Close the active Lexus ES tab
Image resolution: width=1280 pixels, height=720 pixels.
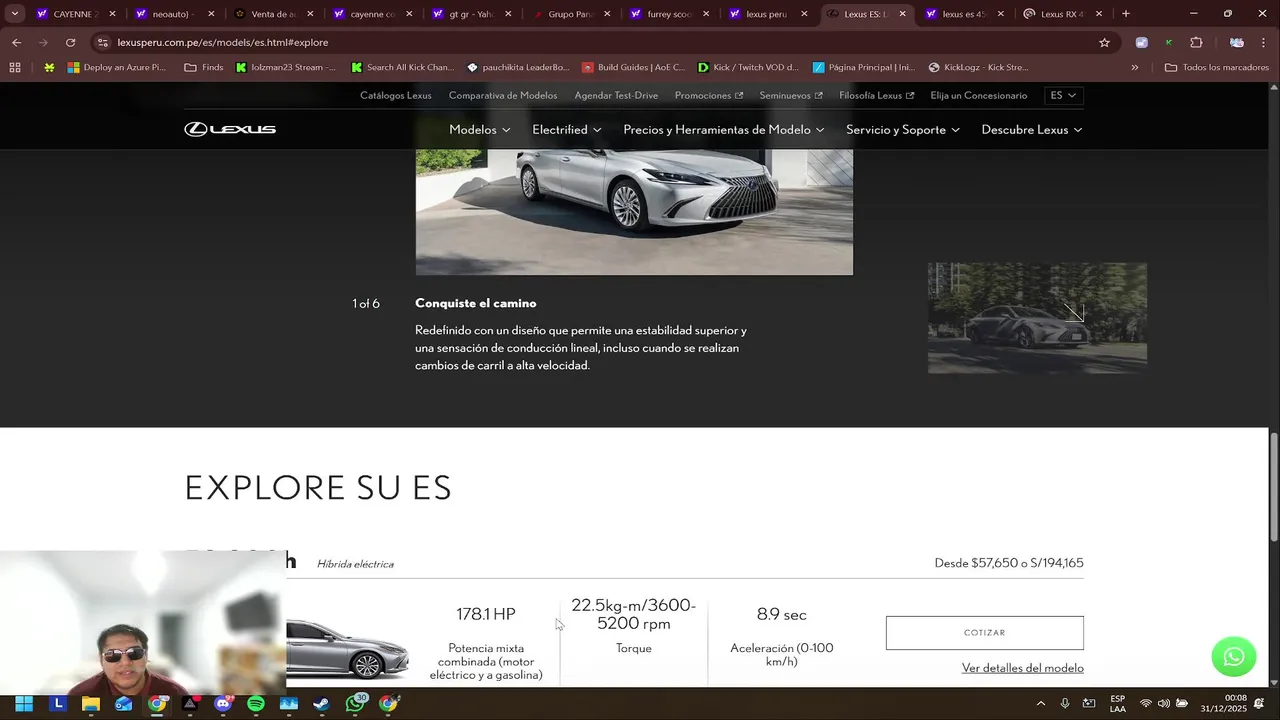[902, 14]
